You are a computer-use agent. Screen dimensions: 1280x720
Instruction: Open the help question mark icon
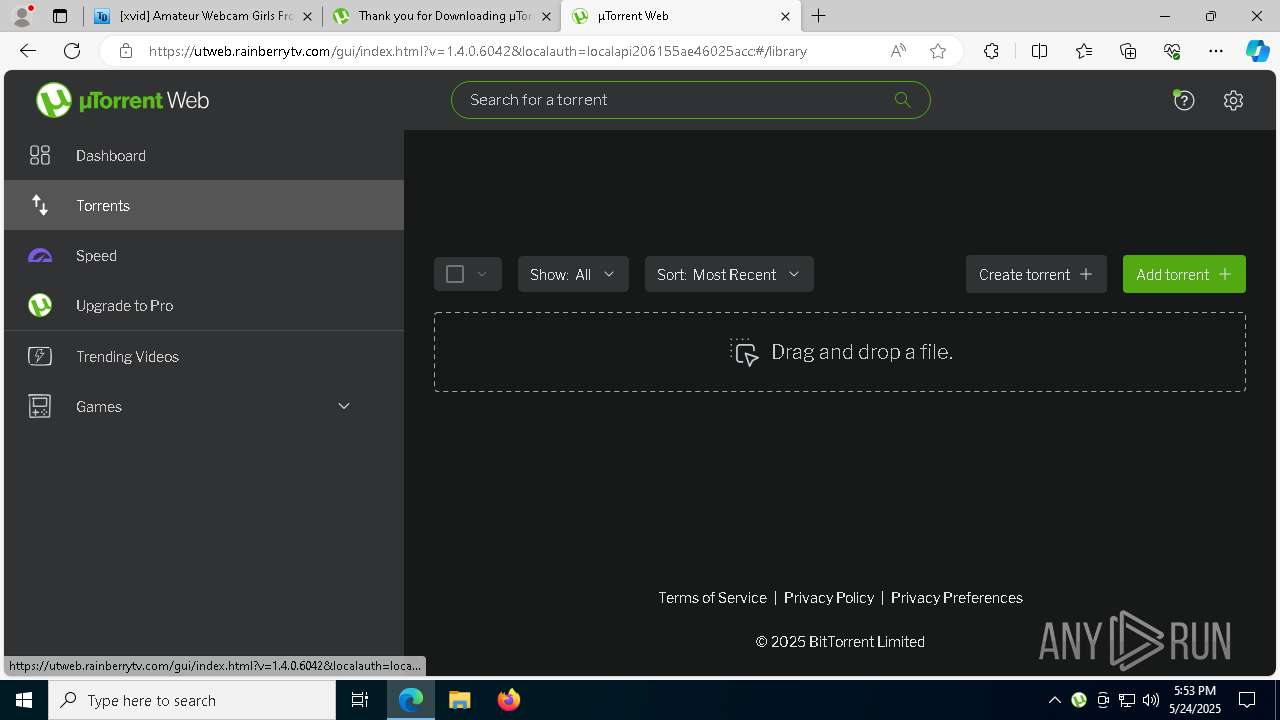point(1184,100)
